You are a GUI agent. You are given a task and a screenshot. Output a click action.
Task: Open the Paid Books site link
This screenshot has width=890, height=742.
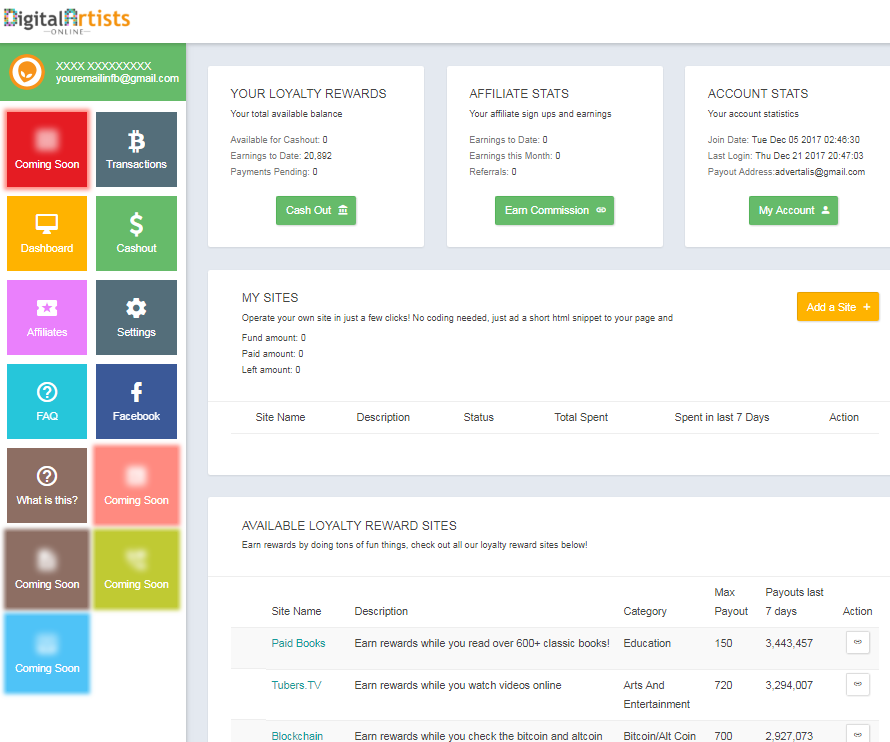pyautogui.click(x=298, y=643)
